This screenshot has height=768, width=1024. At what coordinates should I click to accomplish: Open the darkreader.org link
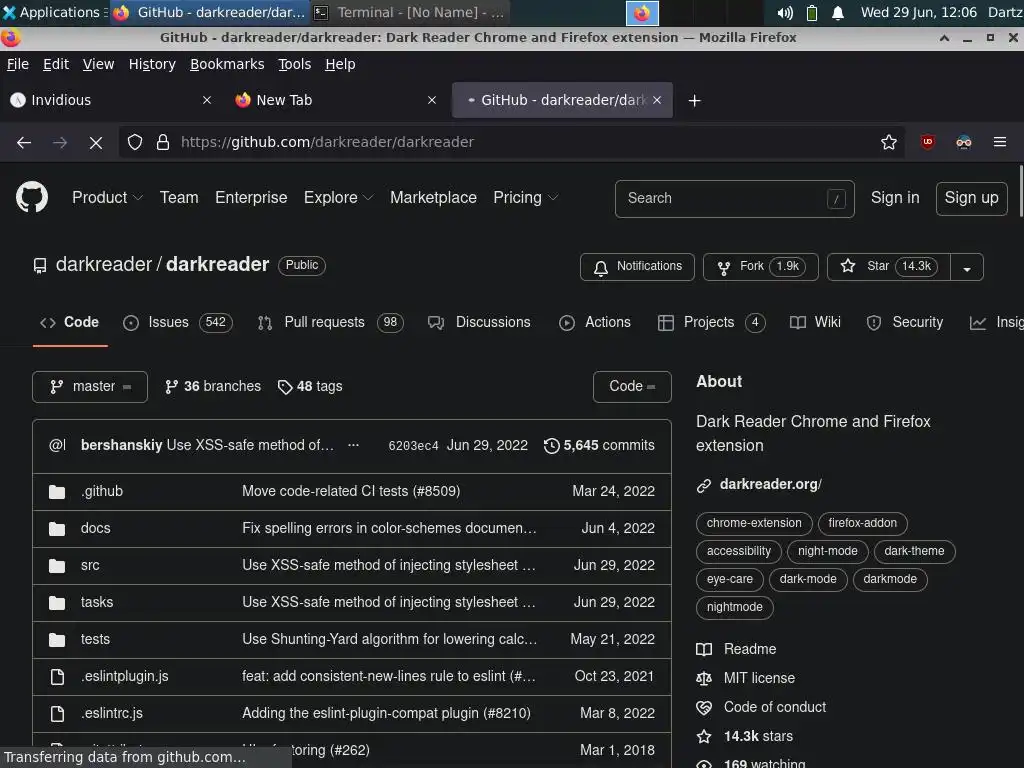click(x=771, y=485)
